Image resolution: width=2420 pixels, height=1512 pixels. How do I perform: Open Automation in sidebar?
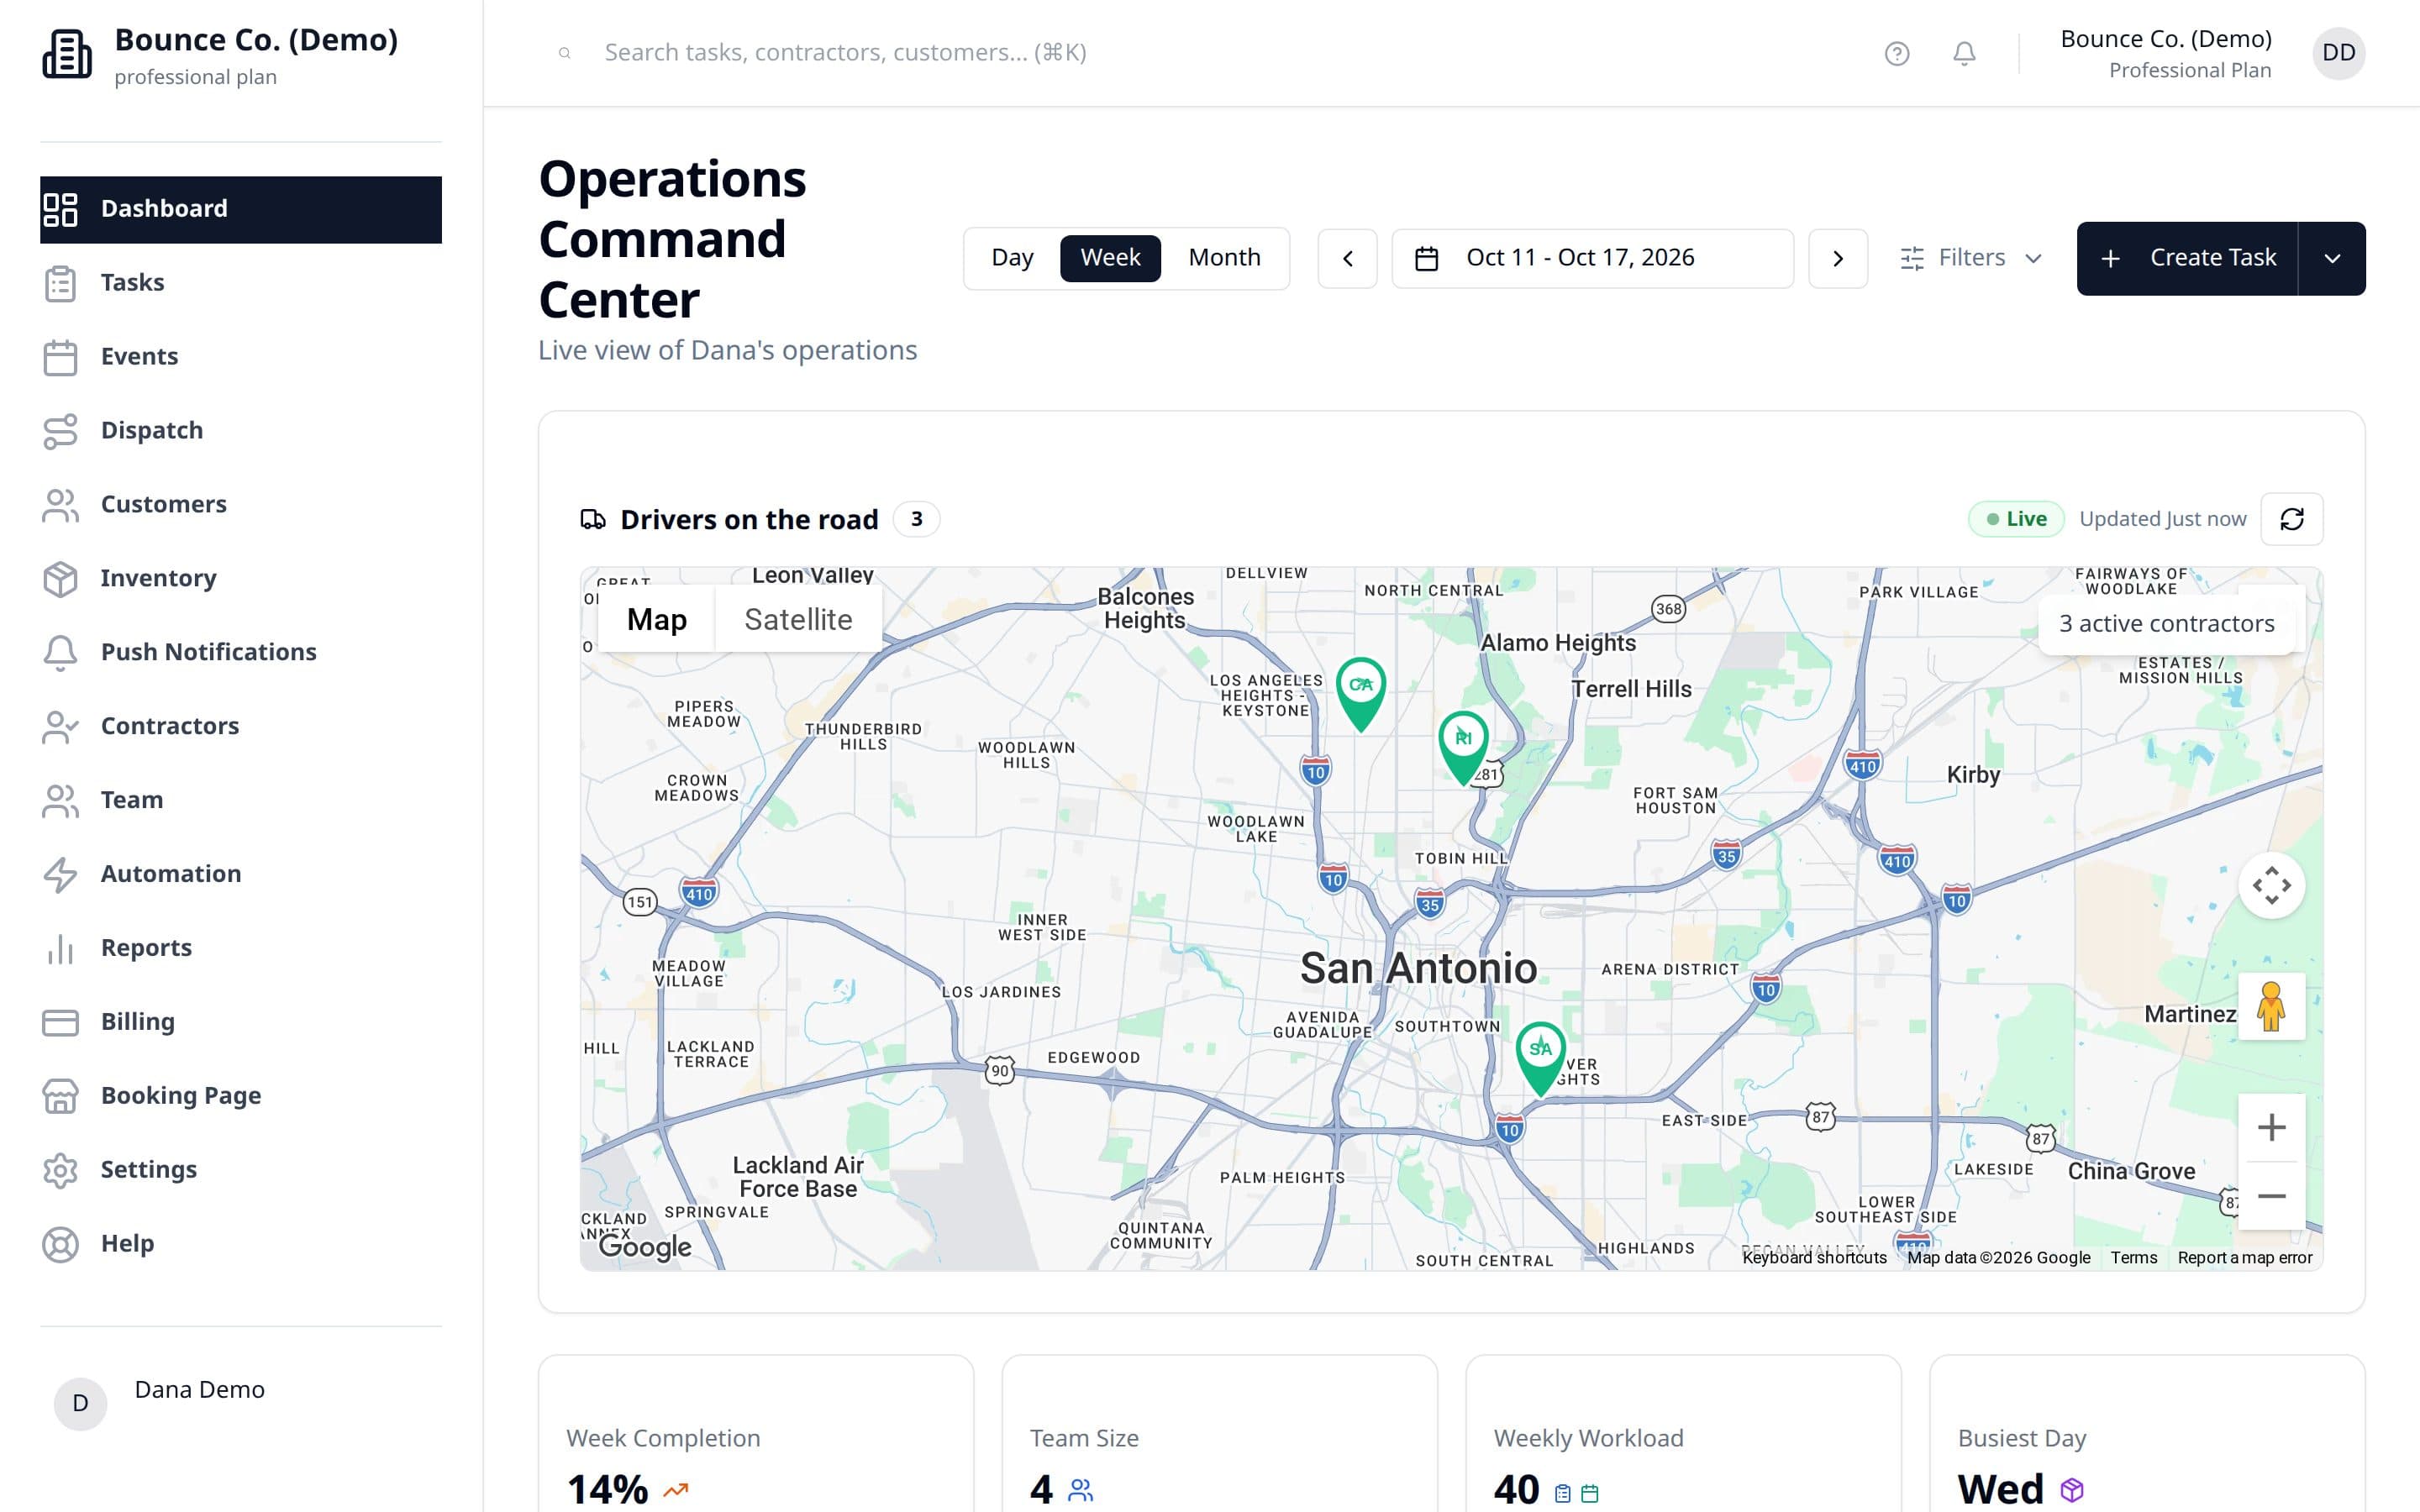(241, 875)
